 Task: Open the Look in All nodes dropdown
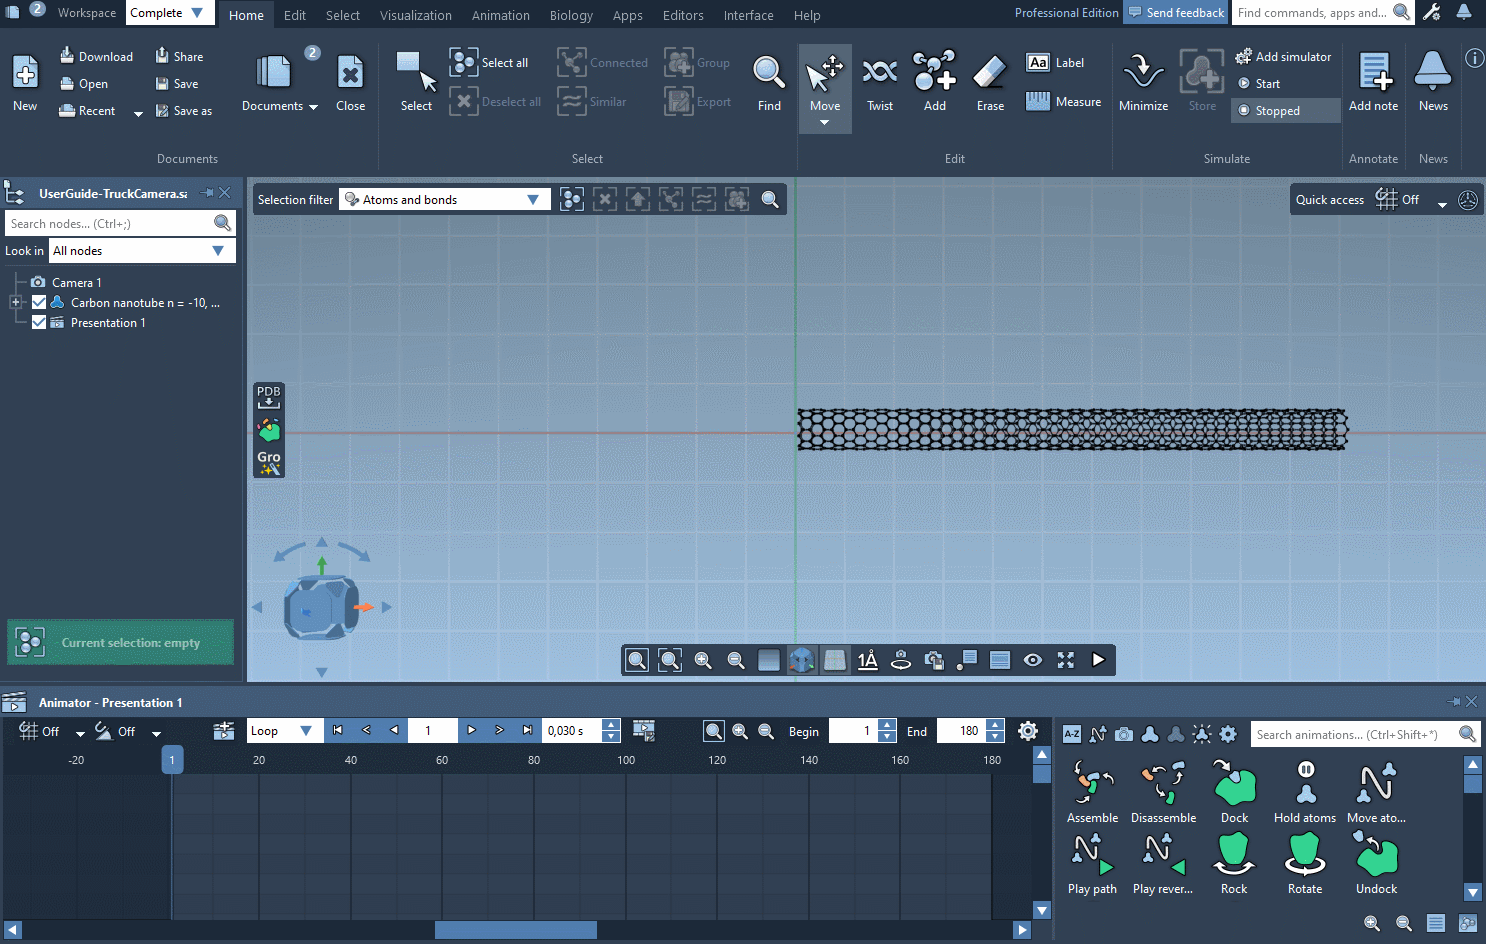pos(218,250)
